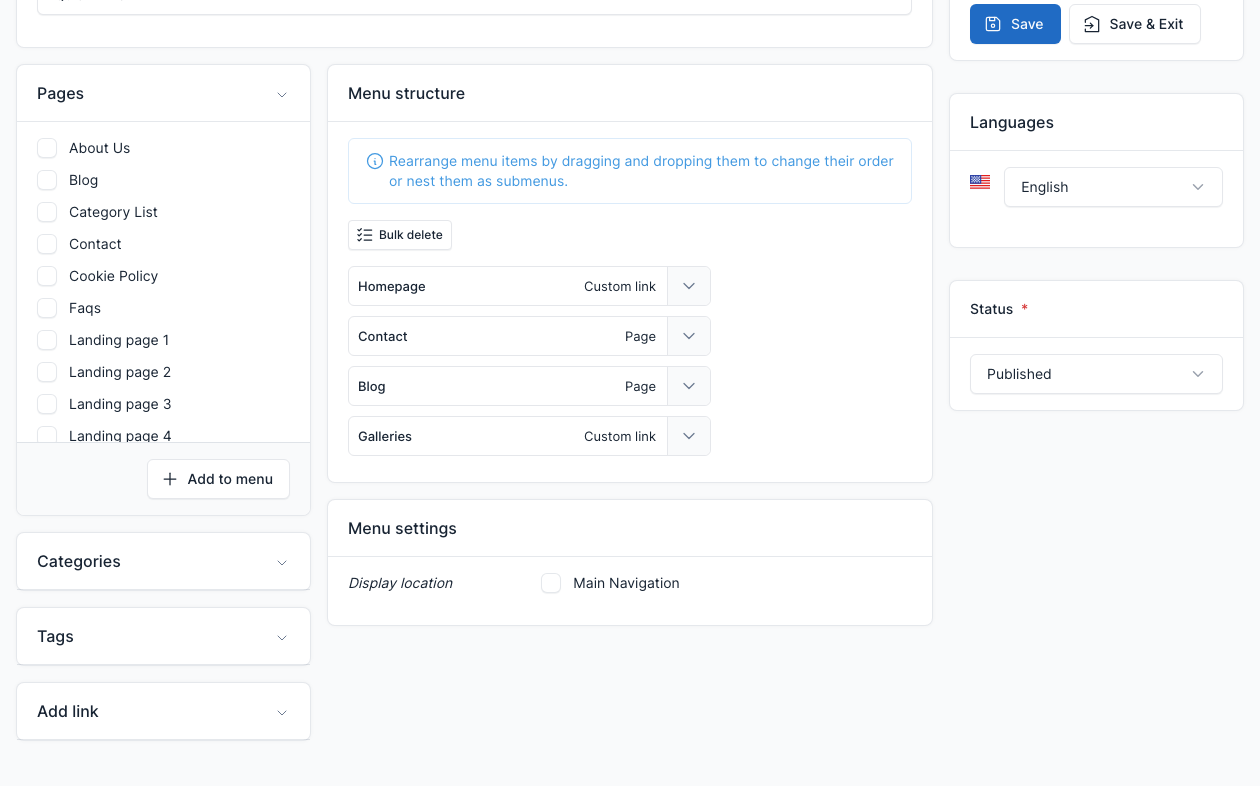Viewport: 1260px width, 786px height.
Task: Open the English language dropdown
Action: 1113,187
